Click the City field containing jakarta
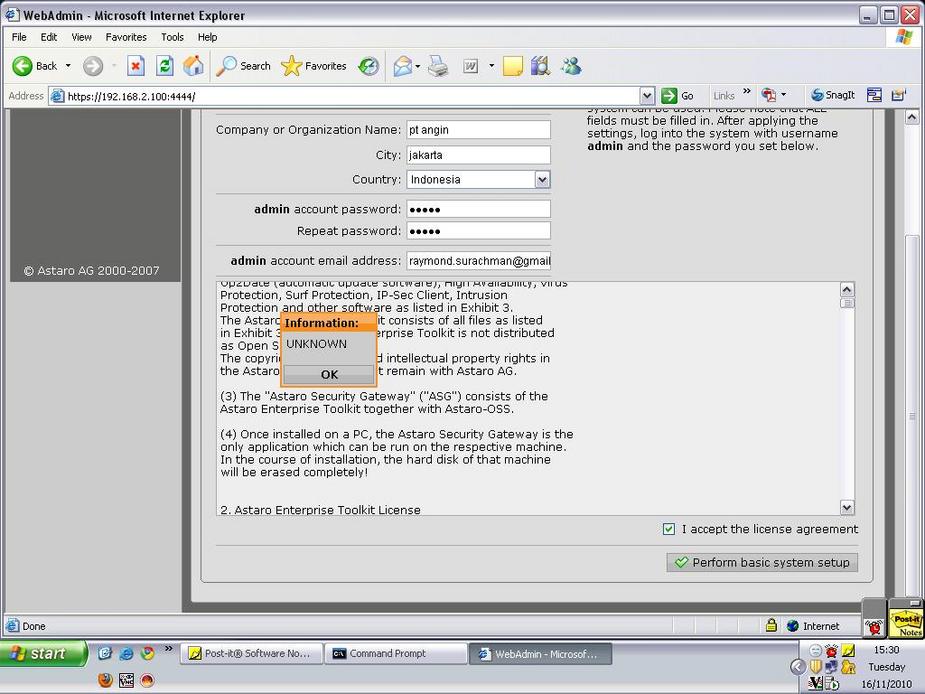Screen dimensions: 925x694 click(x=478, y=155)
